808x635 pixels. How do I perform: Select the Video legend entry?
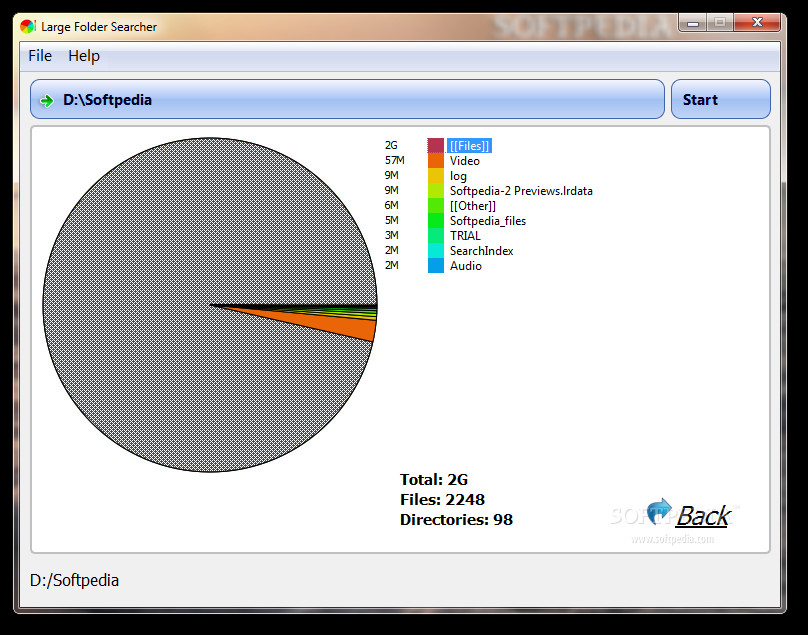(x=464, y=161)
